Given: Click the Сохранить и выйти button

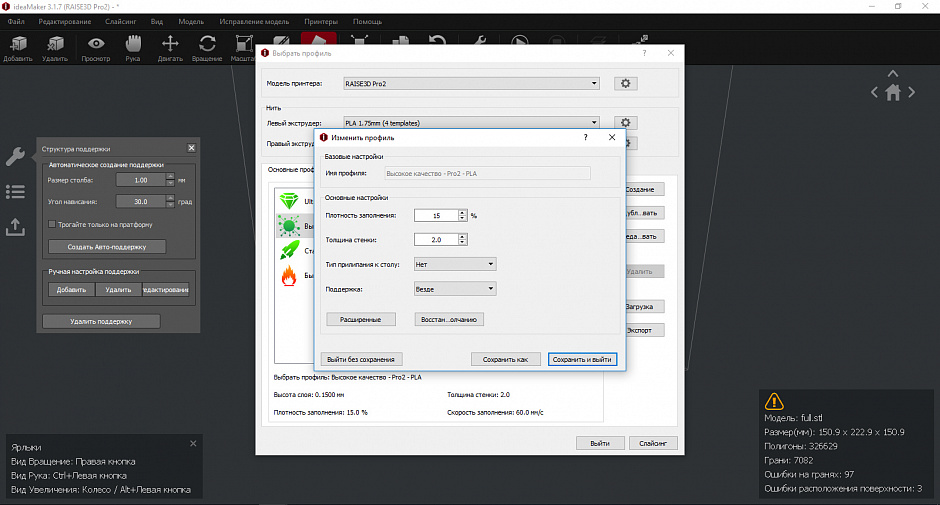Looking at the screenshot, I should coord(582,359).
